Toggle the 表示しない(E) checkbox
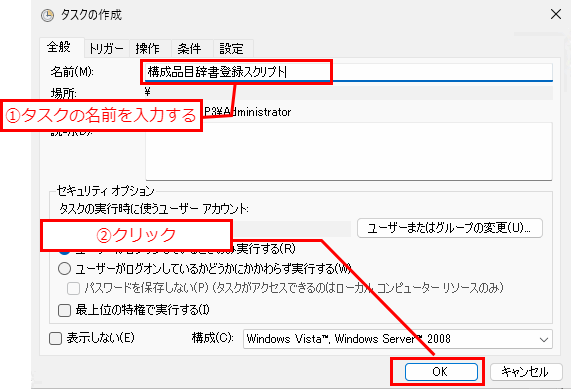572x389 pixels. click(x=55, y=339)
